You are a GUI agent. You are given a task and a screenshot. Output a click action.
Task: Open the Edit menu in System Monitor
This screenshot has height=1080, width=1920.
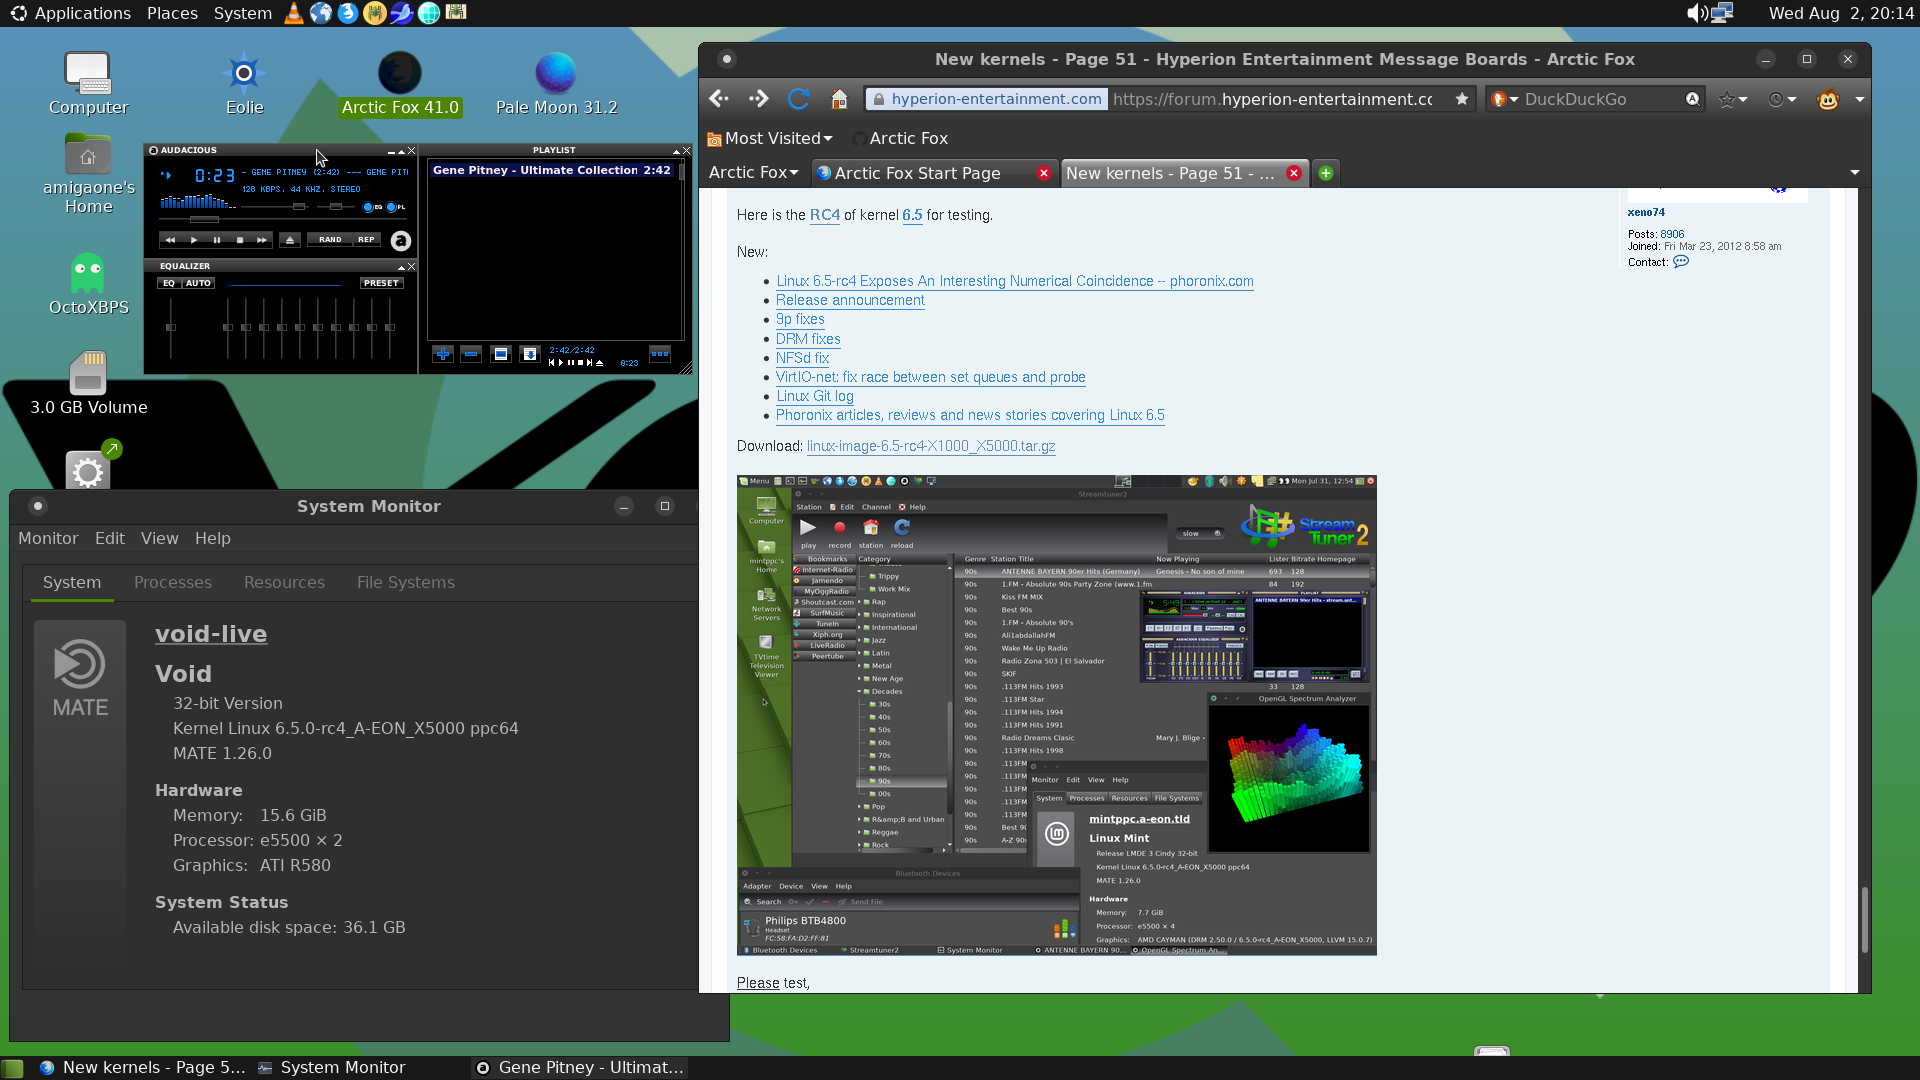pos(110,538)
